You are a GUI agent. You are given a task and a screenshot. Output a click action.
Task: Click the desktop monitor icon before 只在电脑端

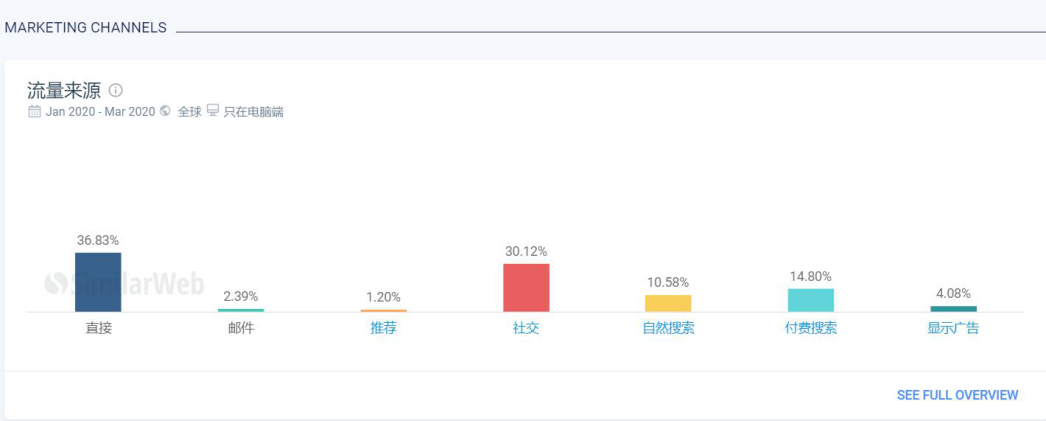pyautogui.click(x=213, y=111)
